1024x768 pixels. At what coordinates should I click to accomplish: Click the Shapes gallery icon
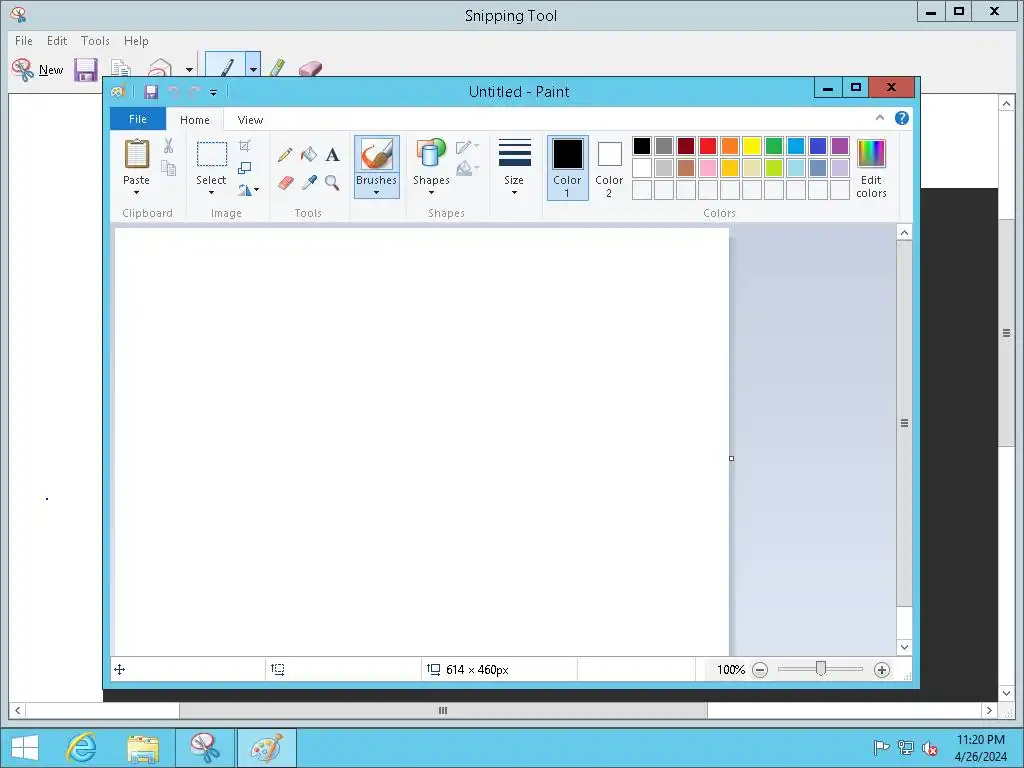click(431, 154)
